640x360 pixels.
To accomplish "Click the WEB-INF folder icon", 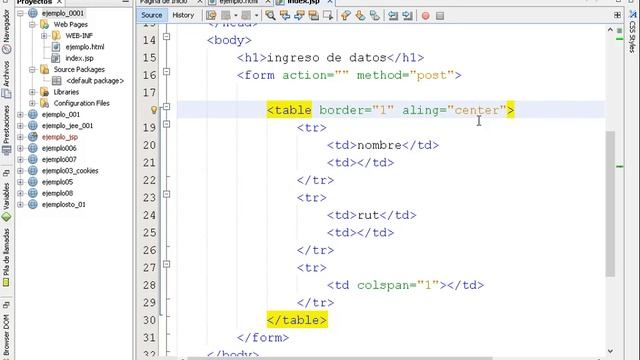I will 56,36.
